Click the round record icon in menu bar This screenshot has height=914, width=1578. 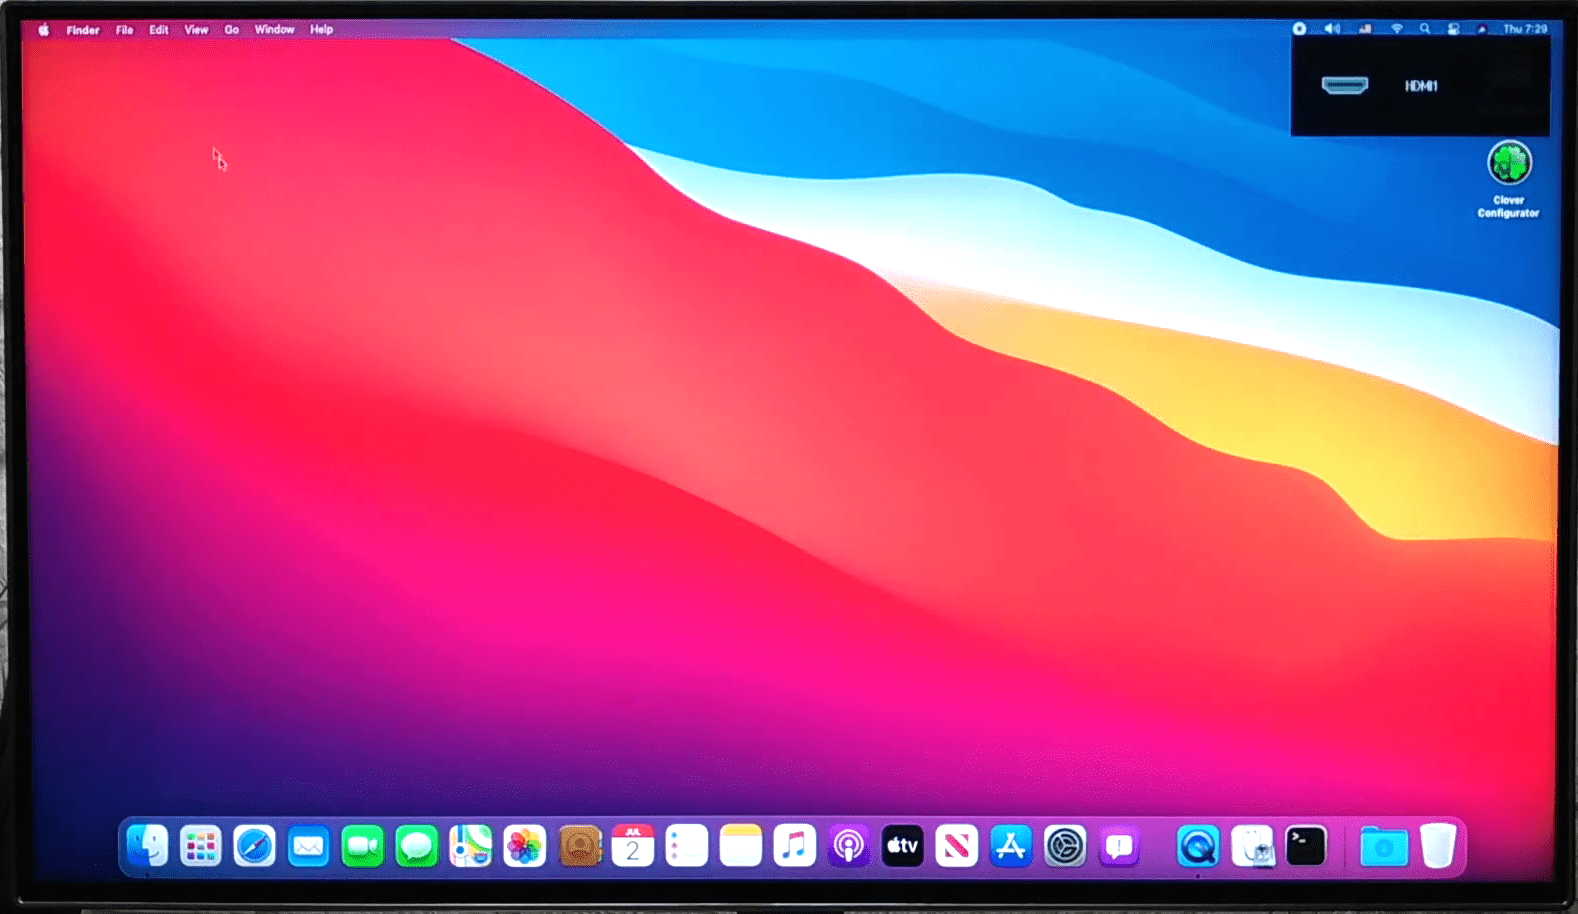[x=1299, y=29]
